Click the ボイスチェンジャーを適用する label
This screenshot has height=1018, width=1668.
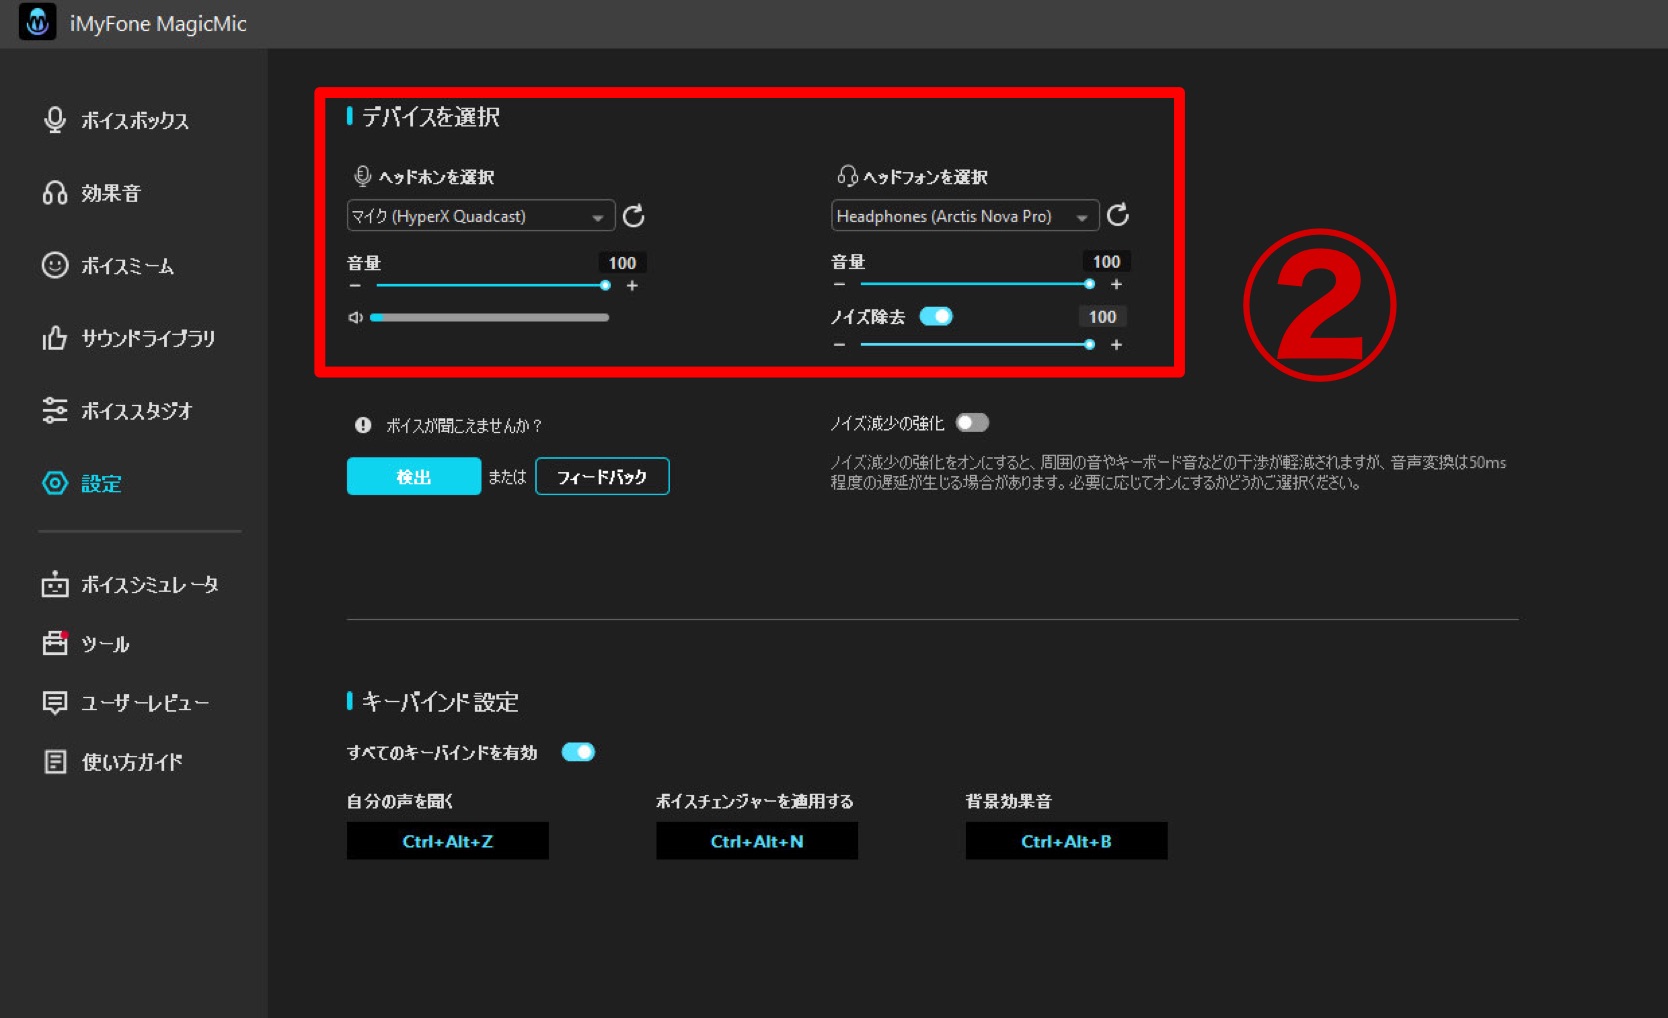tap(755, 801)
